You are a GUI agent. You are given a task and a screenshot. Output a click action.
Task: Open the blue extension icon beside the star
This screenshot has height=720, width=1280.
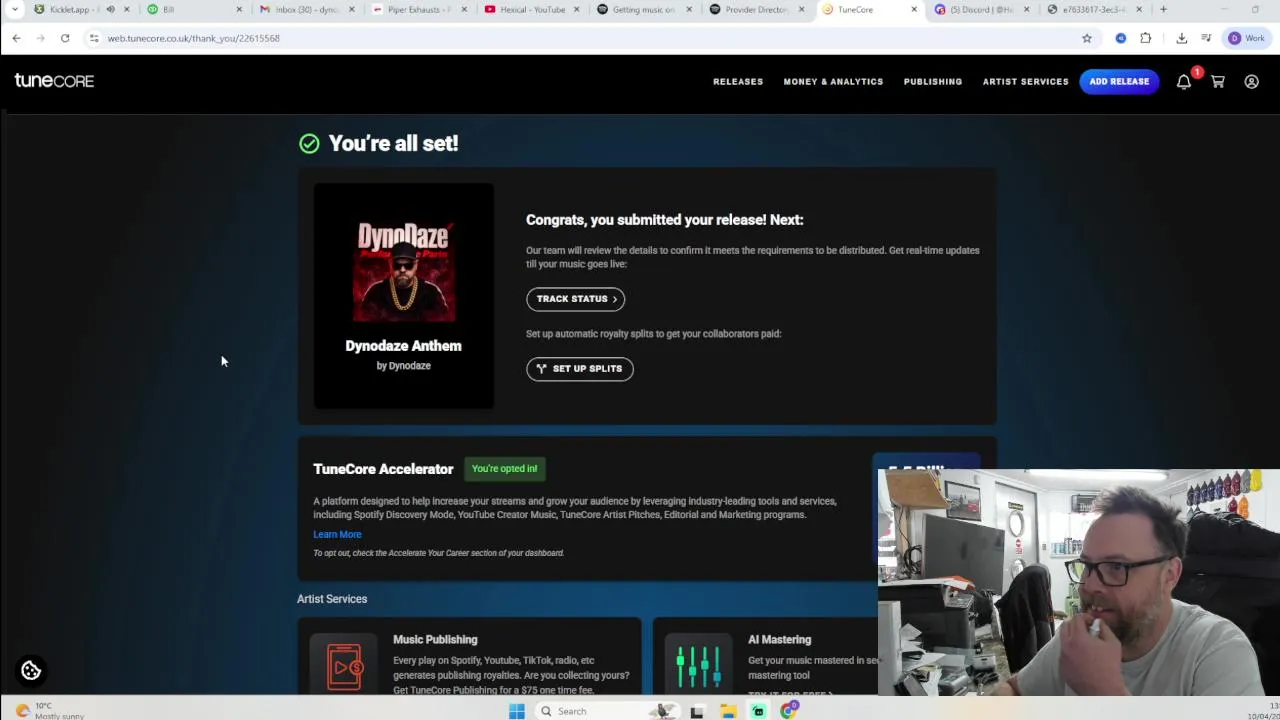(1121, 38)
